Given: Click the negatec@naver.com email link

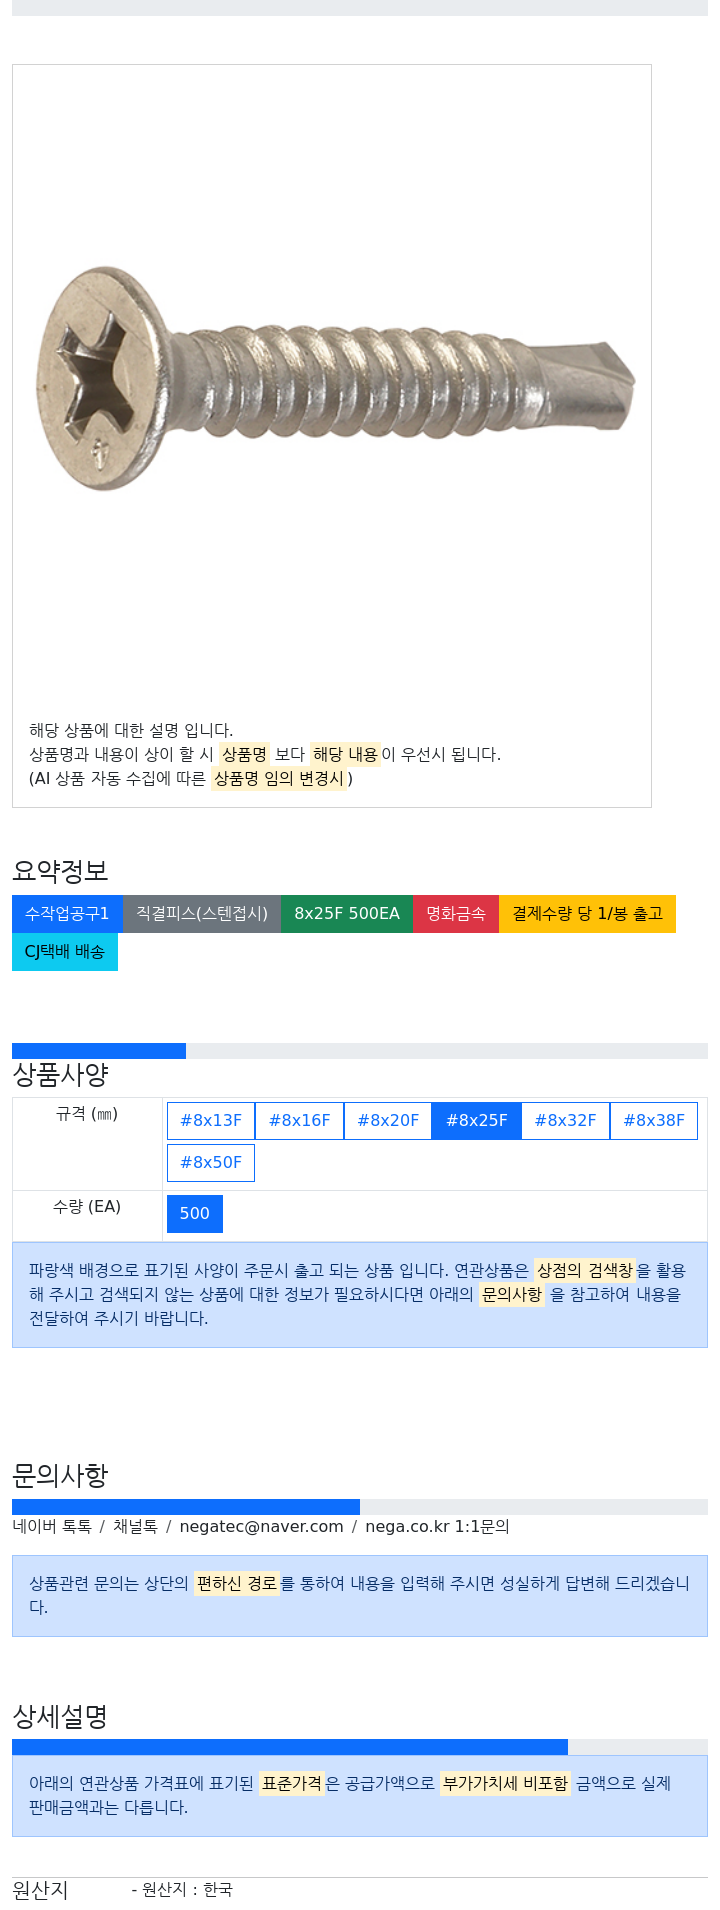Looking at the screenshot, I should coord(261,1527).
